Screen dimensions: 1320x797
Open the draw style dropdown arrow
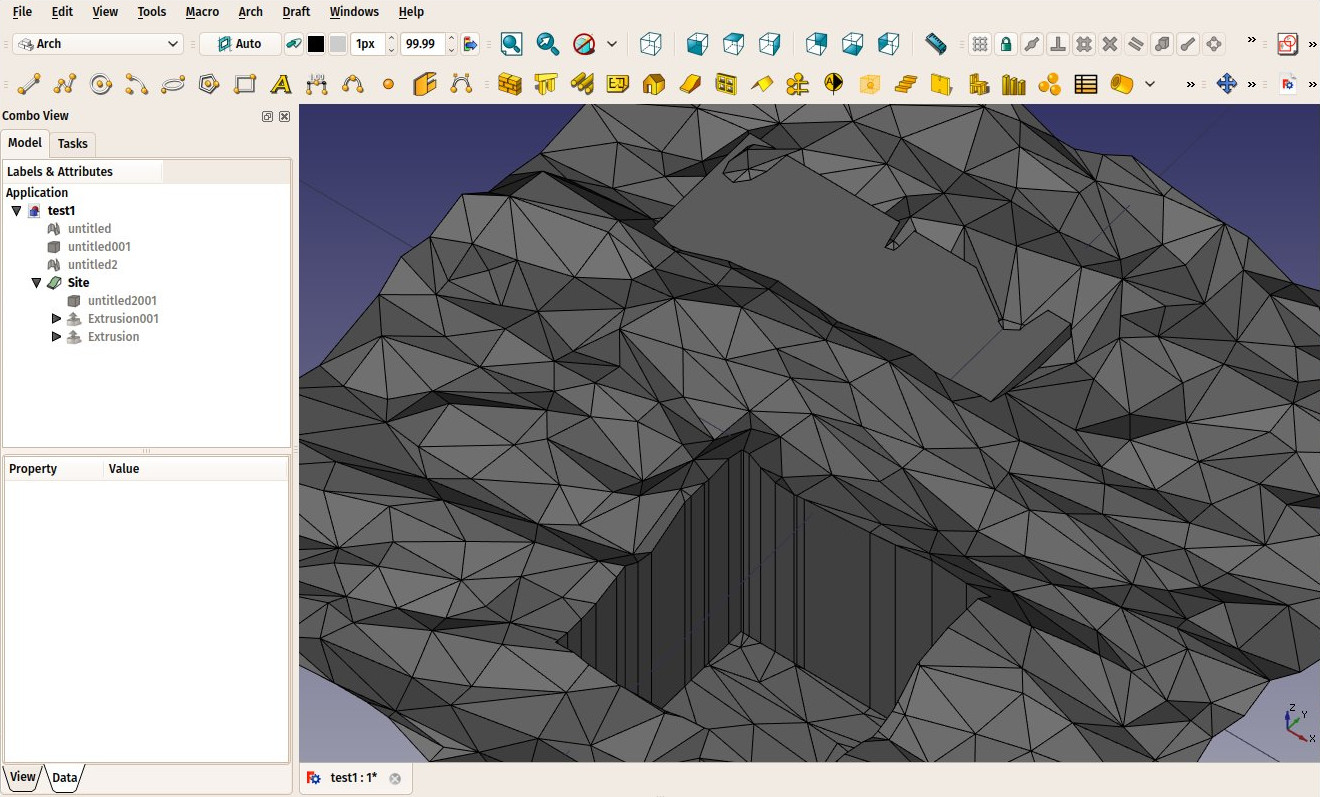coord(612,44)
